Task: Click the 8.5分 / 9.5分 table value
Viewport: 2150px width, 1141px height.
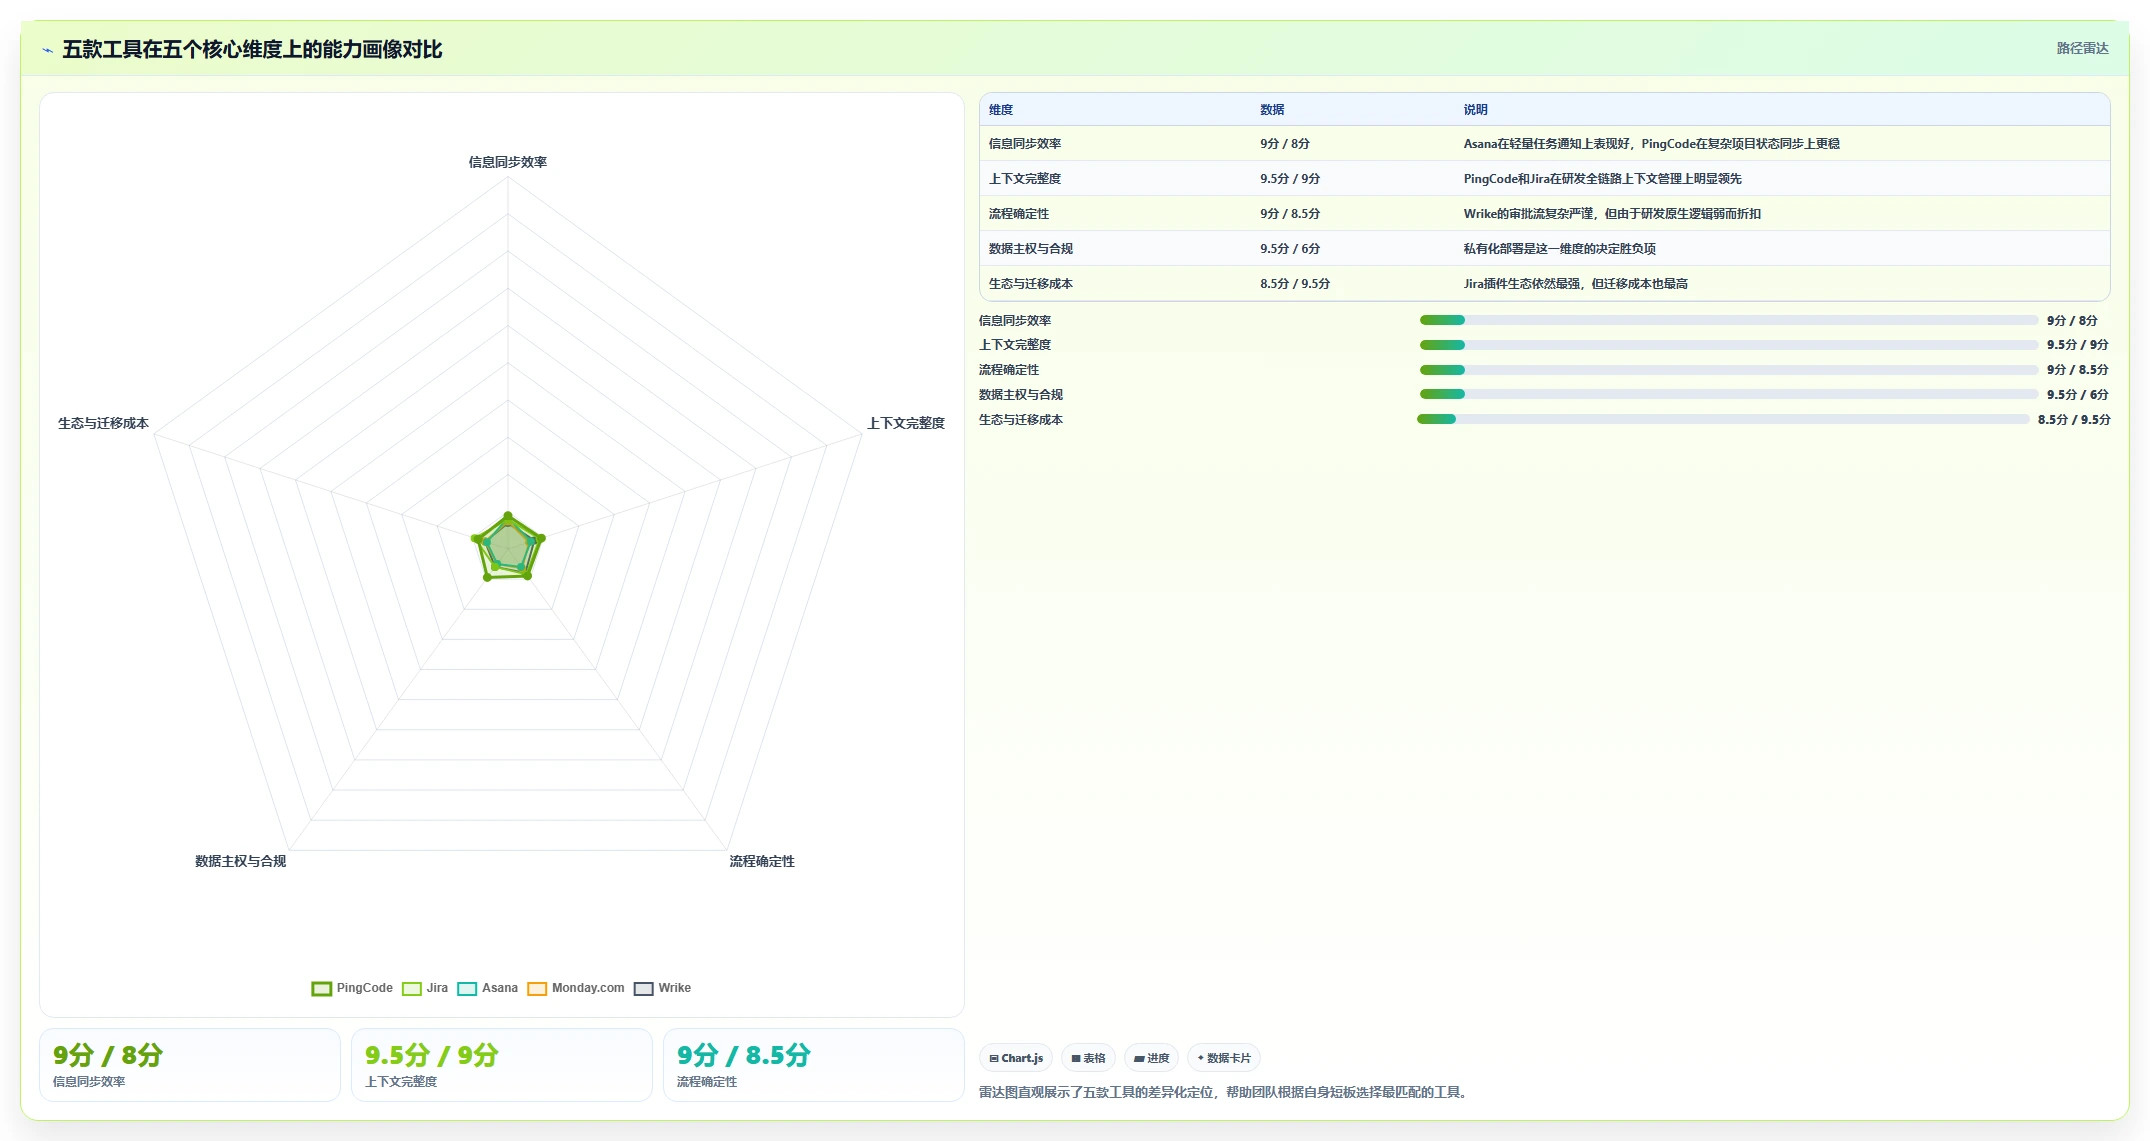Action: point(1295,284)
